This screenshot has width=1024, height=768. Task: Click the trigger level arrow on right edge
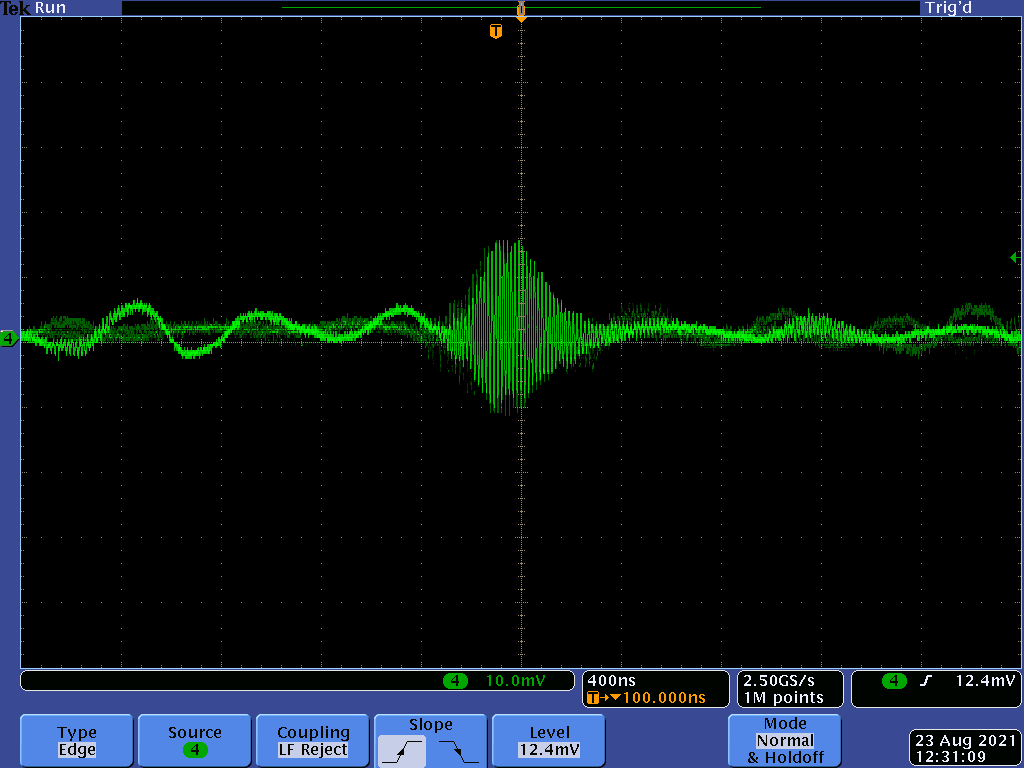tap(1015, 258)
